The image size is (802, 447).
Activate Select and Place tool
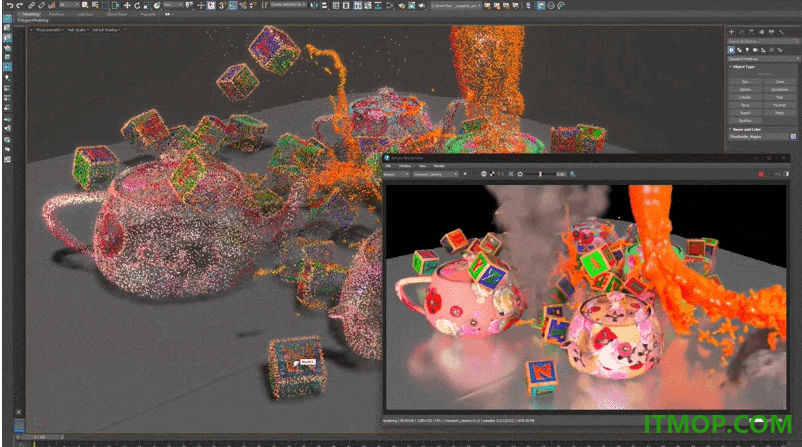(x=157, y=5)
